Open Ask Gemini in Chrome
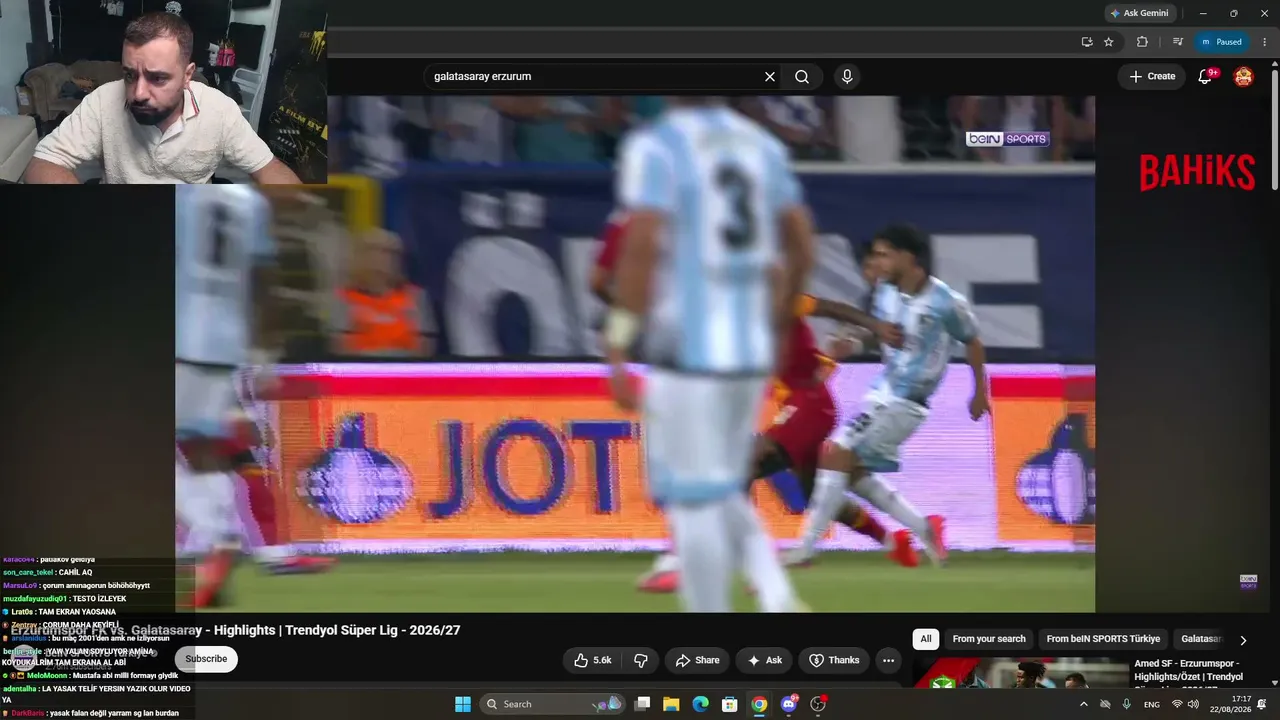 1139,14
